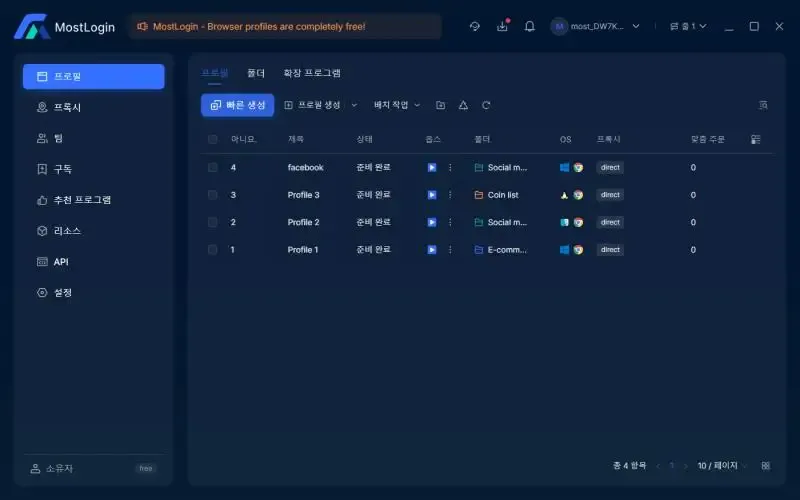Click the free plan badge in sidebar
The image size is (800, 500).
[x=146, y=468]
